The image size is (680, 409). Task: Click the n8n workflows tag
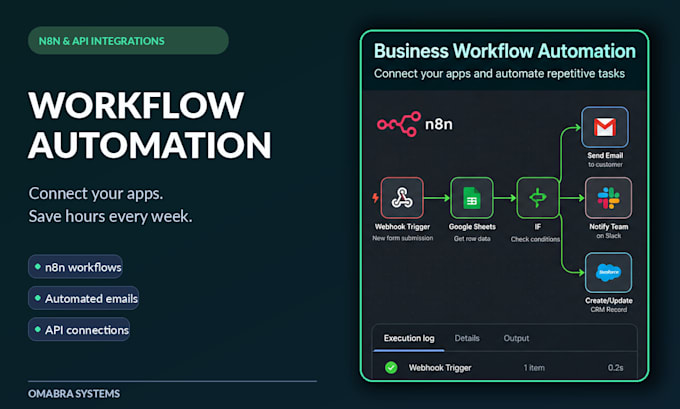pos(75,267)
